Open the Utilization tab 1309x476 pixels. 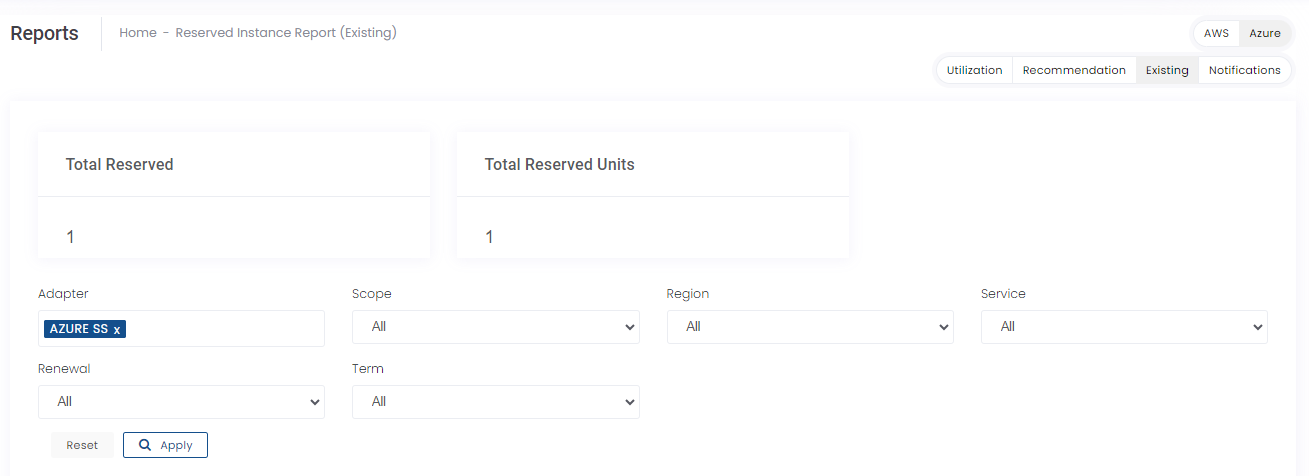pos(974,70)
